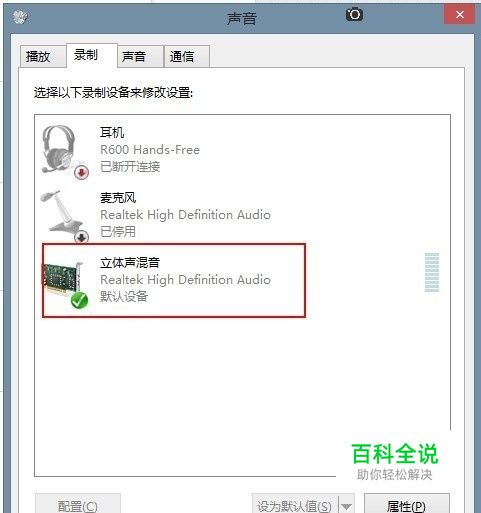Screen dimensions: 481x513
Task: Click the camera icon in title bar
Action: pos(354,14)
